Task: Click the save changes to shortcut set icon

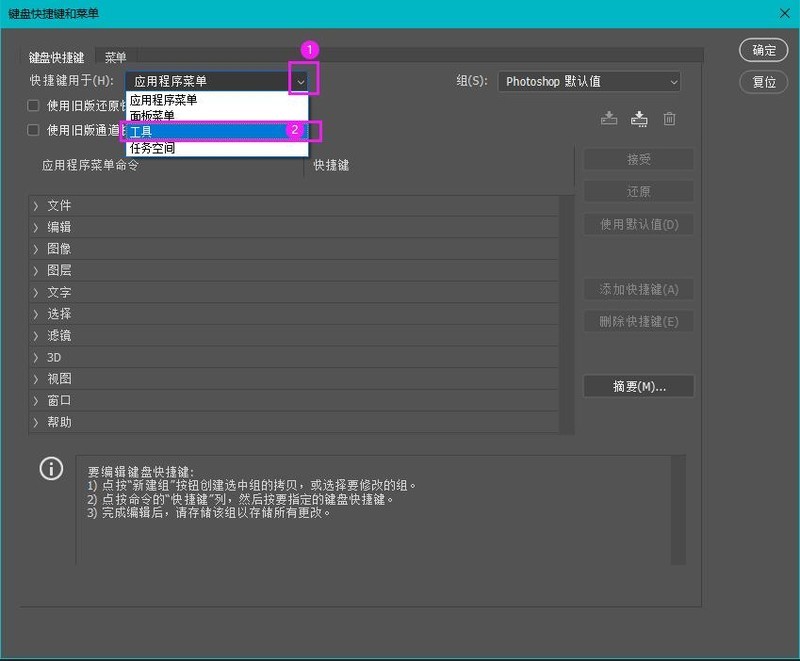Action: tap(609, 117)
